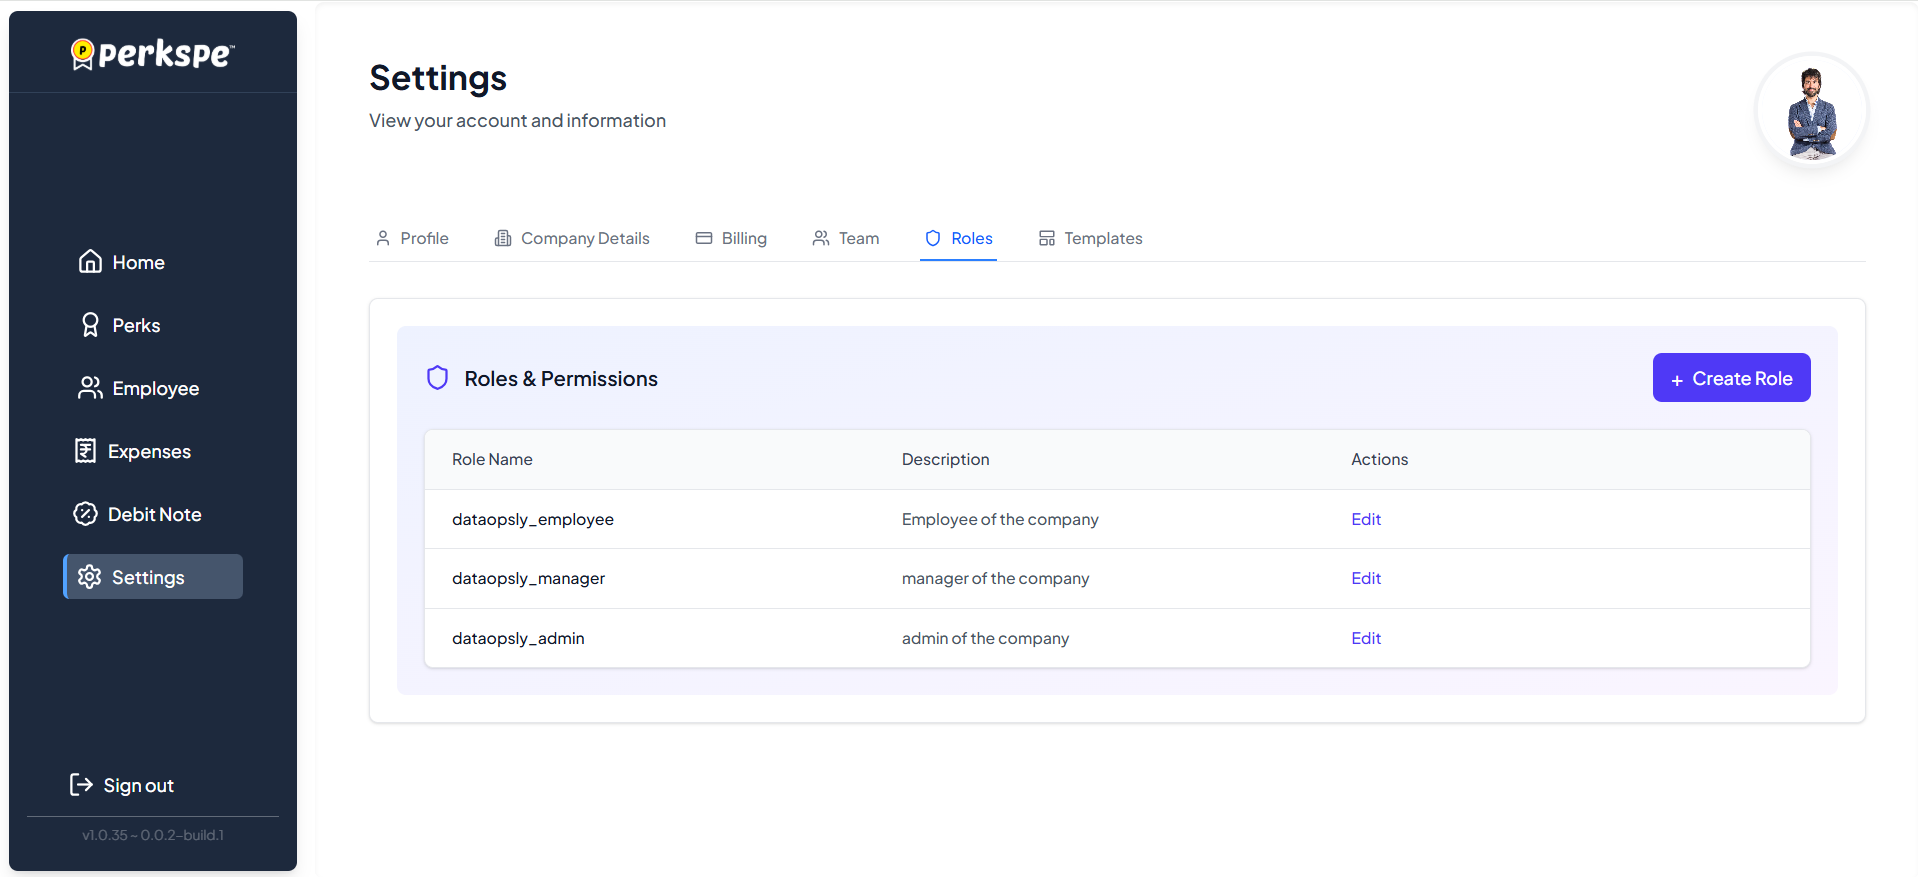
Task: Click the Perkspe logo in sidebar
Action: 152,54
